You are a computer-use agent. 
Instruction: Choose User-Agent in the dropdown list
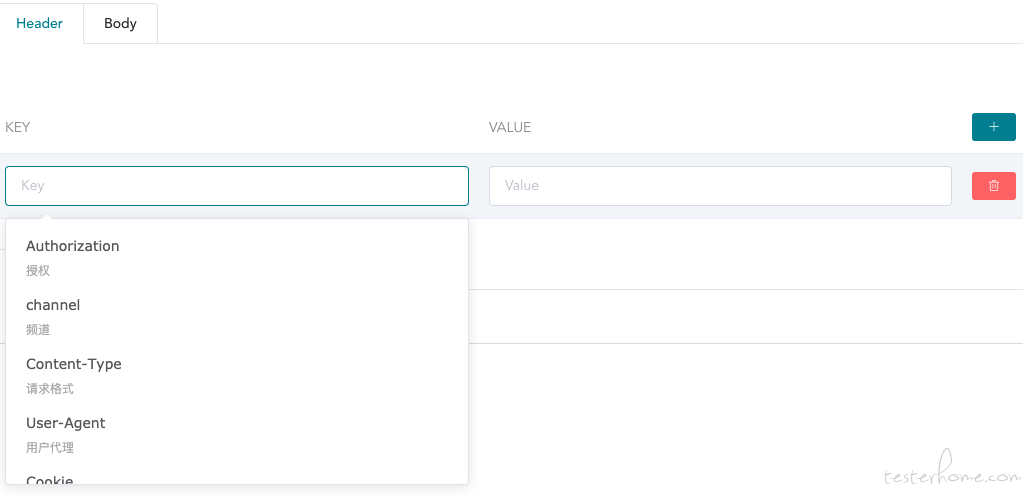(x=237, y=434)
